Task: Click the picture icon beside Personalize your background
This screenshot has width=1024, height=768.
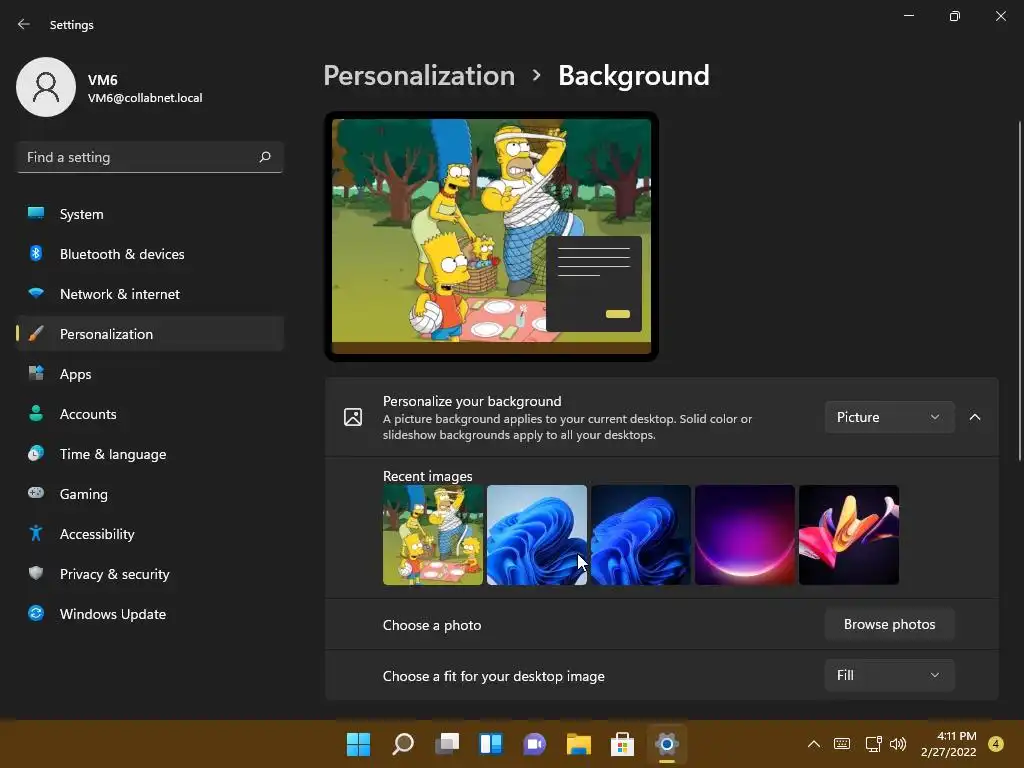Action: [353, 417]
